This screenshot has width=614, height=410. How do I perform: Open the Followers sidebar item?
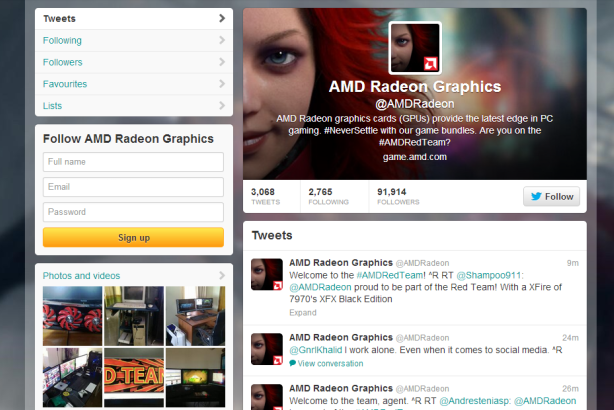click(x=134, y=62)
